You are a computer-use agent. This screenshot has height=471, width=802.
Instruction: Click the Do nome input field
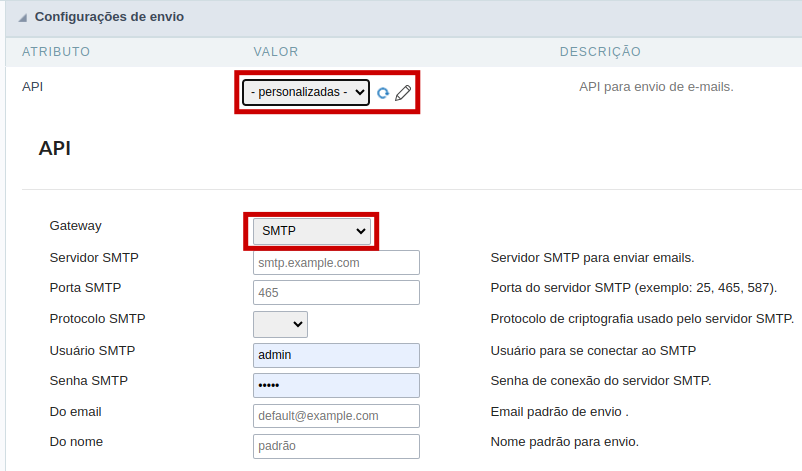tap(336, 446)
